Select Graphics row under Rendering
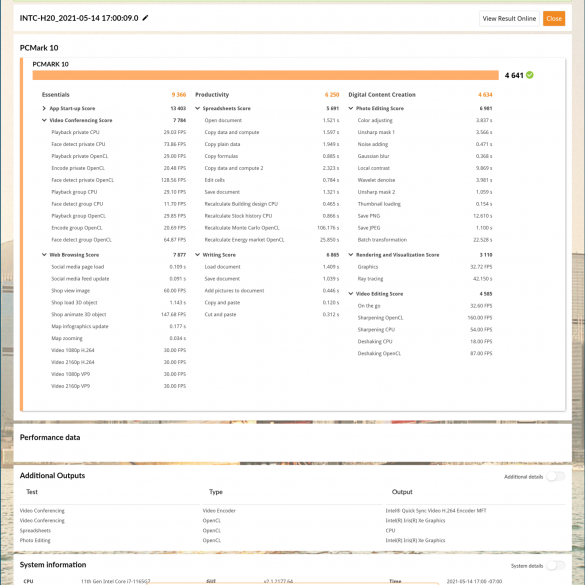Screen dimensions: 585x585 coord(425,267)
